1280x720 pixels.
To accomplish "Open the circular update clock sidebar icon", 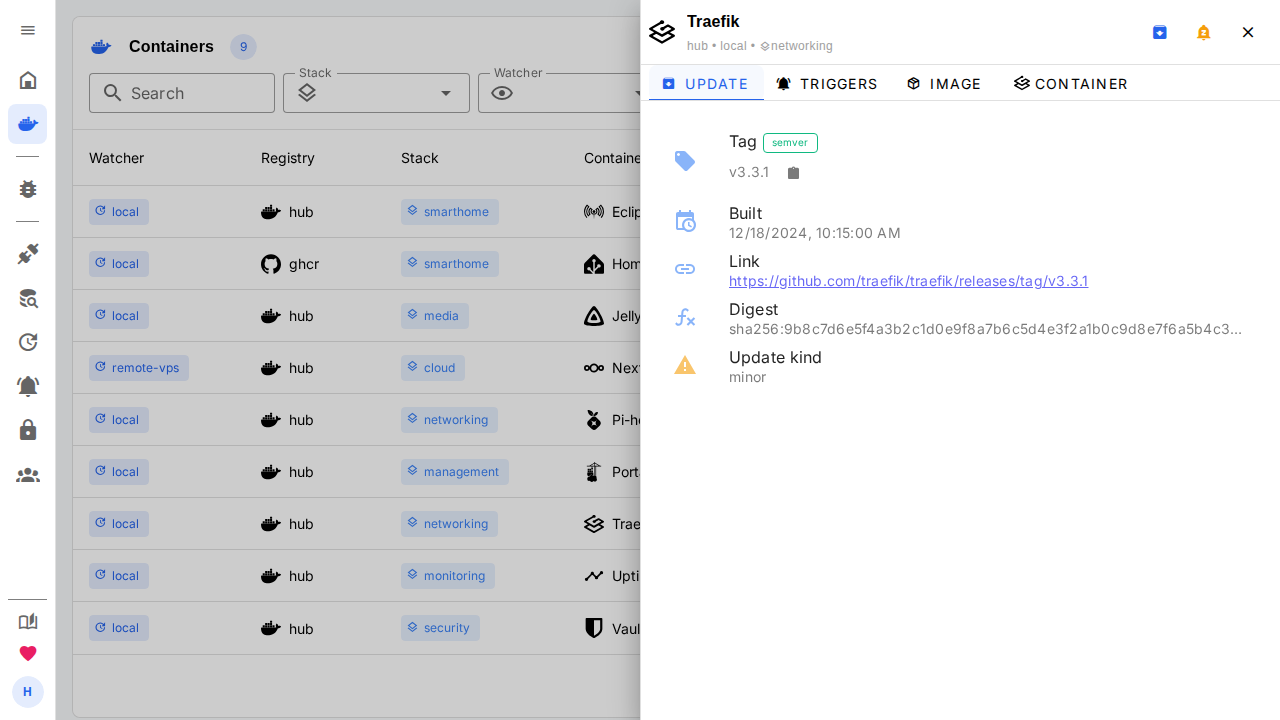I will point(28,342).
